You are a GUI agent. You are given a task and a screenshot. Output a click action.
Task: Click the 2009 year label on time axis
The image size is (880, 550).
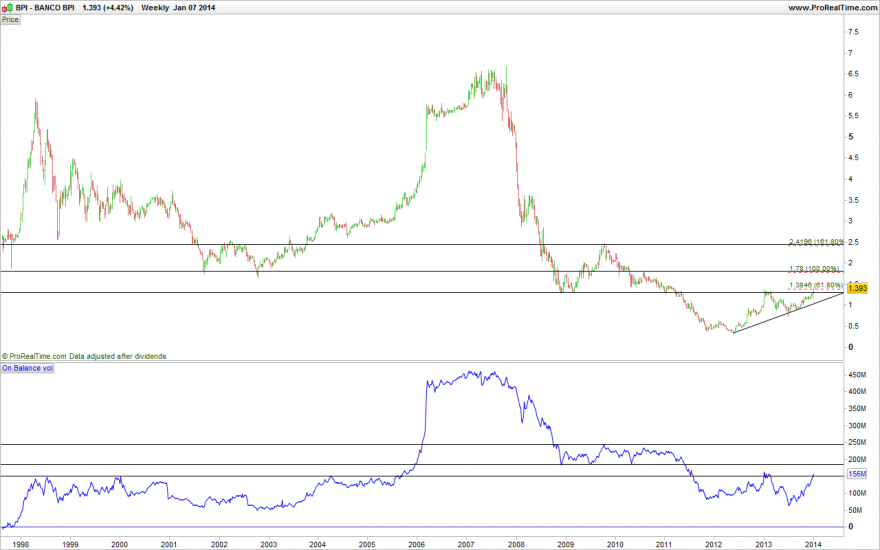[x=566, y=544]
